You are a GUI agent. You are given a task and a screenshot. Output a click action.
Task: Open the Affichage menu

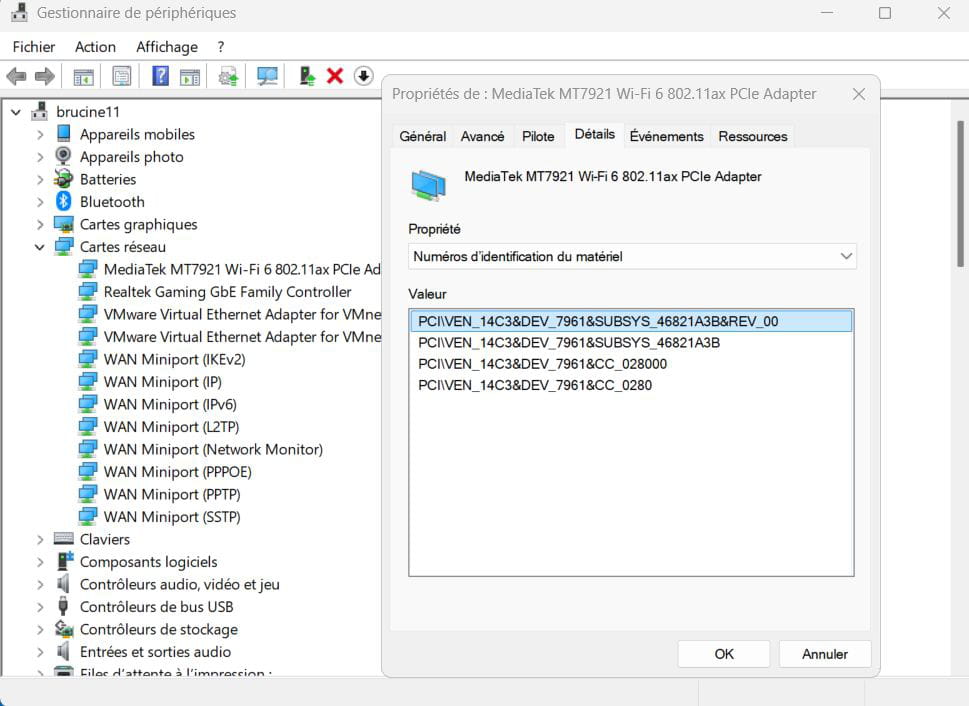167,47
